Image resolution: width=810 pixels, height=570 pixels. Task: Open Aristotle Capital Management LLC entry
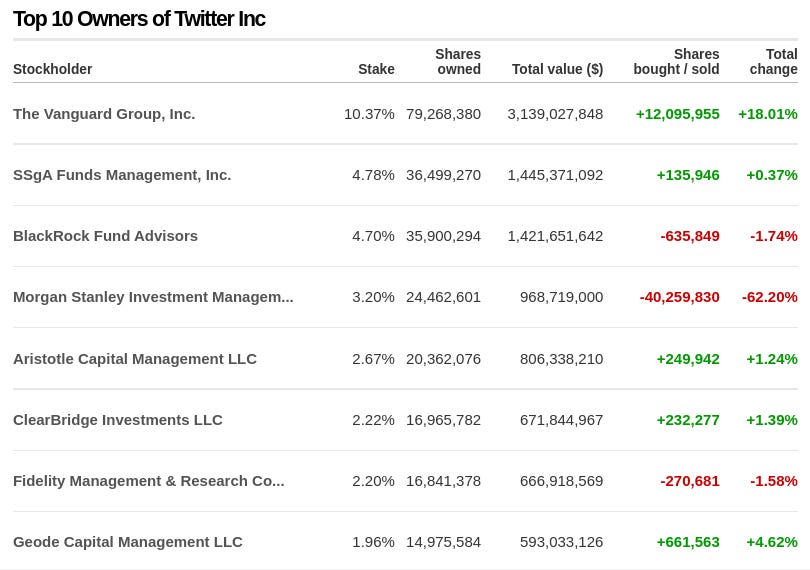click(135, 359)
